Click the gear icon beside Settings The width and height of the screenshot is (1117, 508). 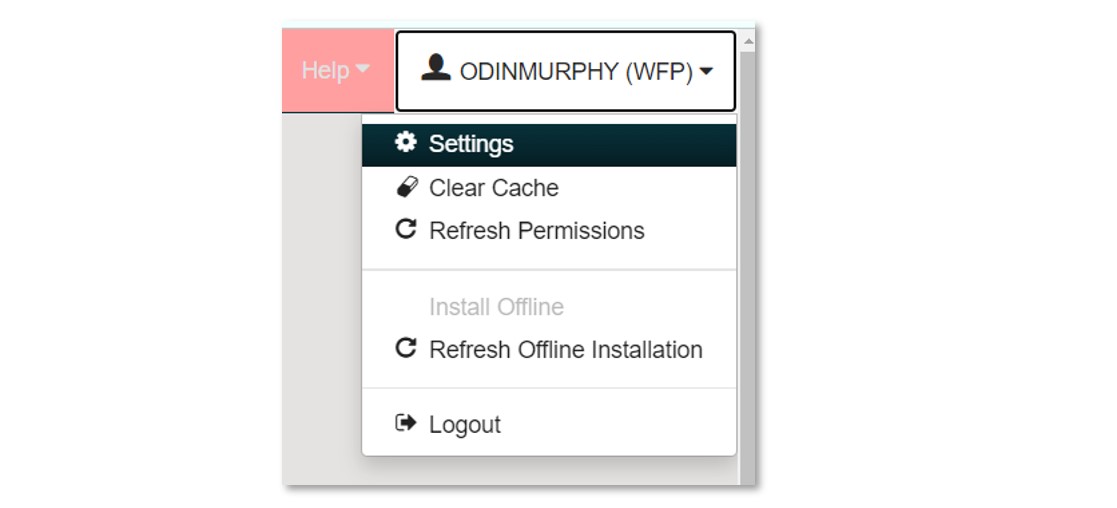click(405, 142)
